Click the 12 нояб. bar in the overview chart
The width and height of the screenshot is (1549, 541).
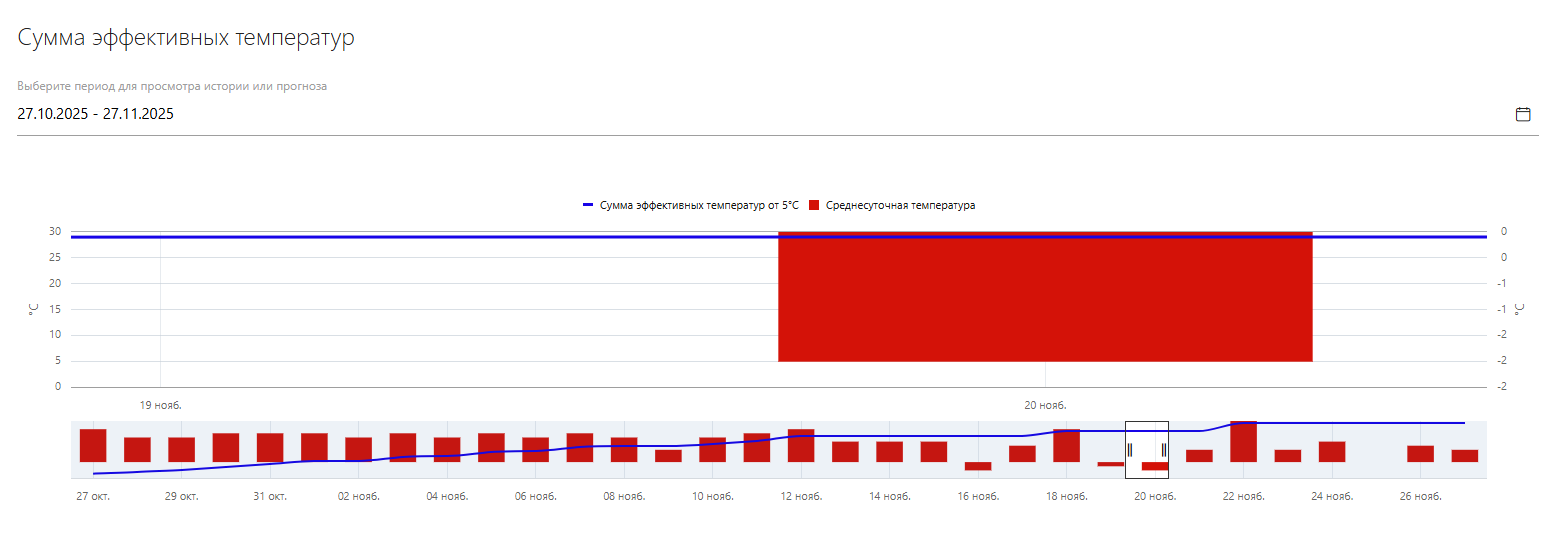tap(801, 445)
